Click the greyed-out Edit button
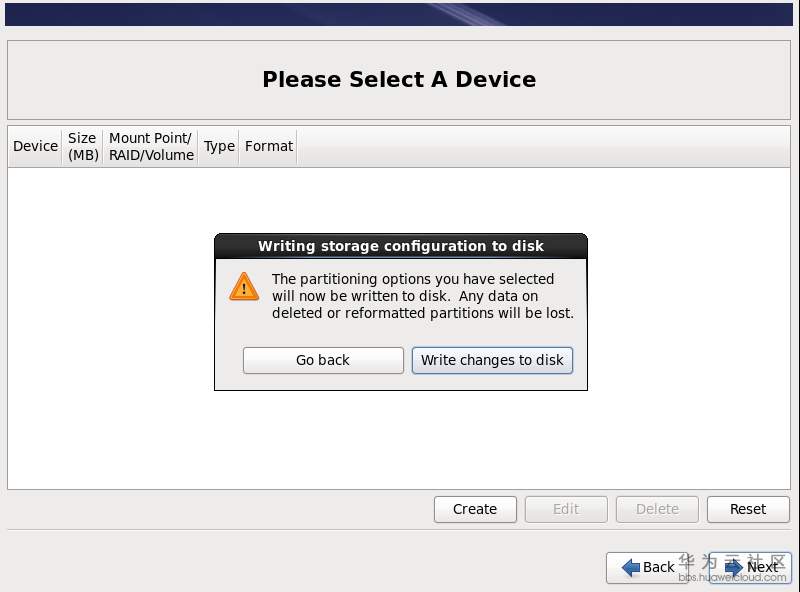 coord(566,509)
